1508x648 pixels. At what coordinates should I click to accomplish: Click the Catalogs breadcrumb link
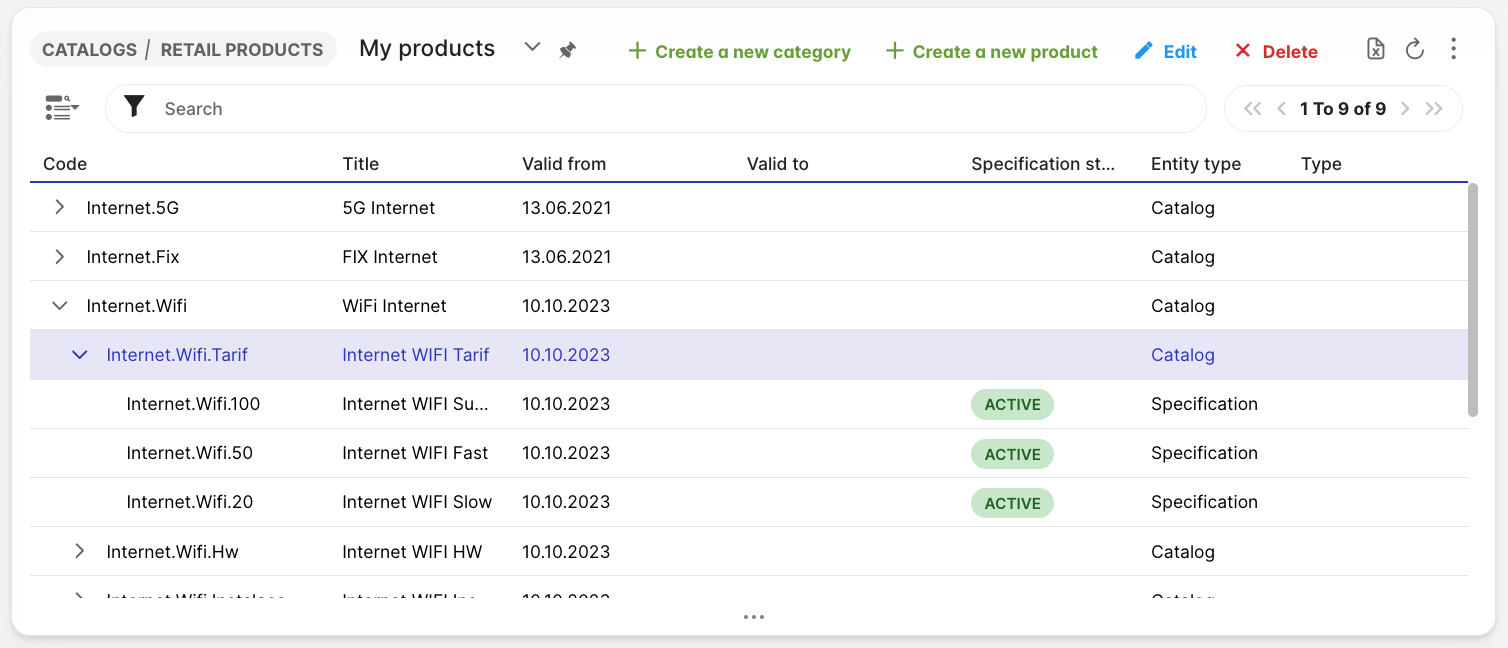pos(89,49)
